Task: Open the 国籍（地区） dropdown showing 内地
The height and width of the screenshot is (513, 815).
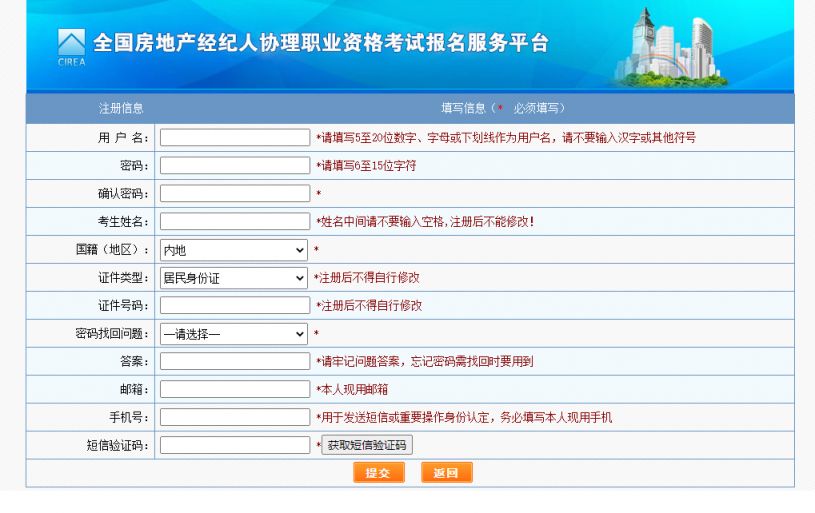Action: (234, 250)
